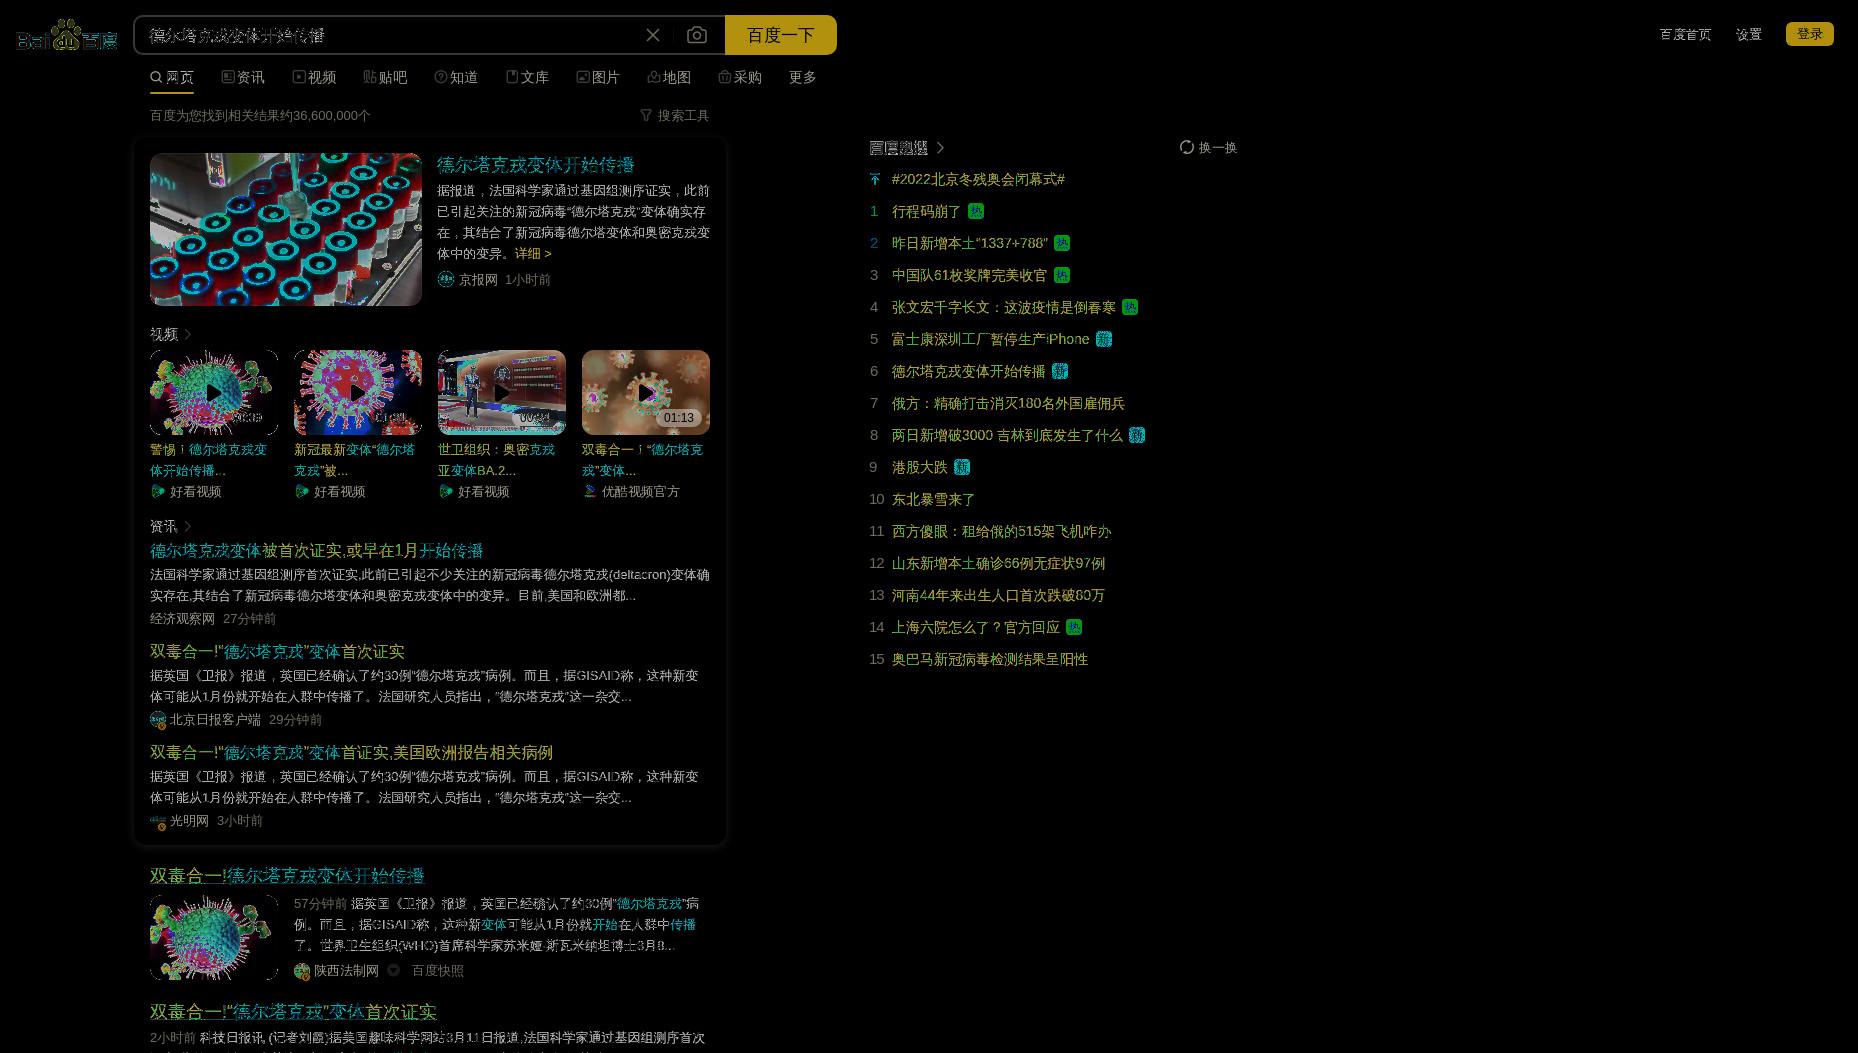Open the 地图 tab
The width and height of the screenshot is (1858, 1053).
pyautogui.click(x=669, y=77)
